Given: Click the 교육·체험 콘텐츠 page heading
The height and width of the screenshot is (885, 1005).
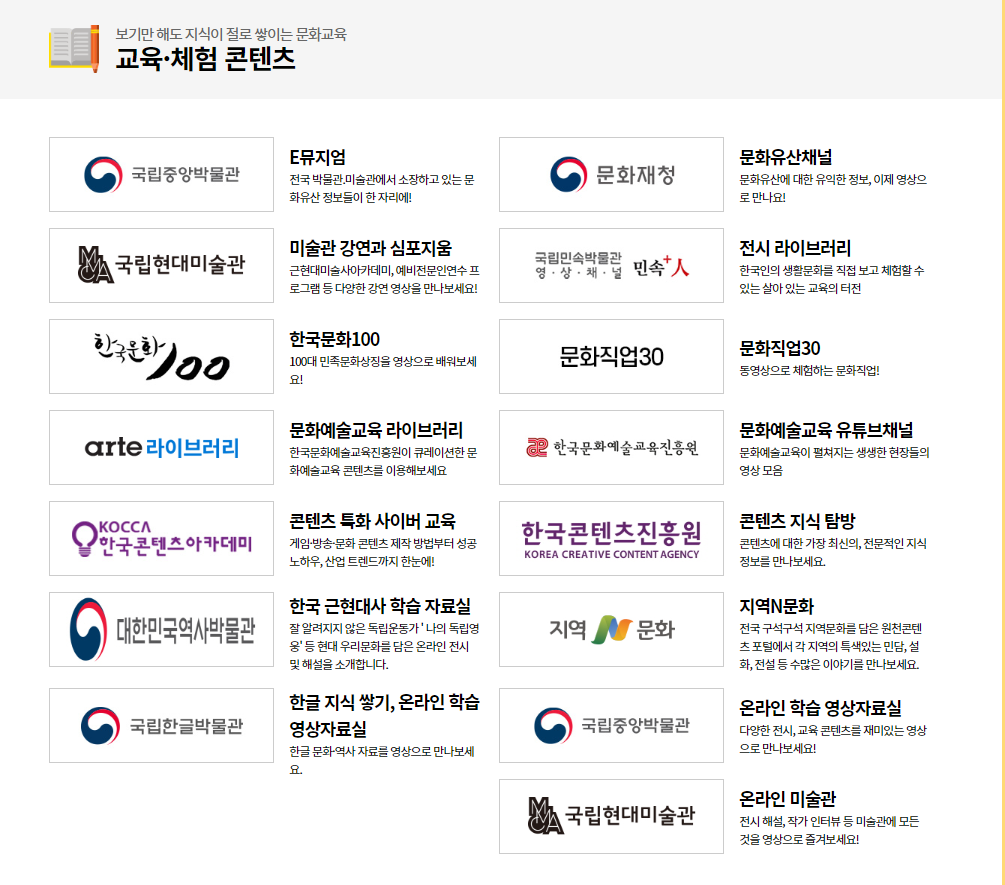Looking at the screenshot, I should (205, 59).
